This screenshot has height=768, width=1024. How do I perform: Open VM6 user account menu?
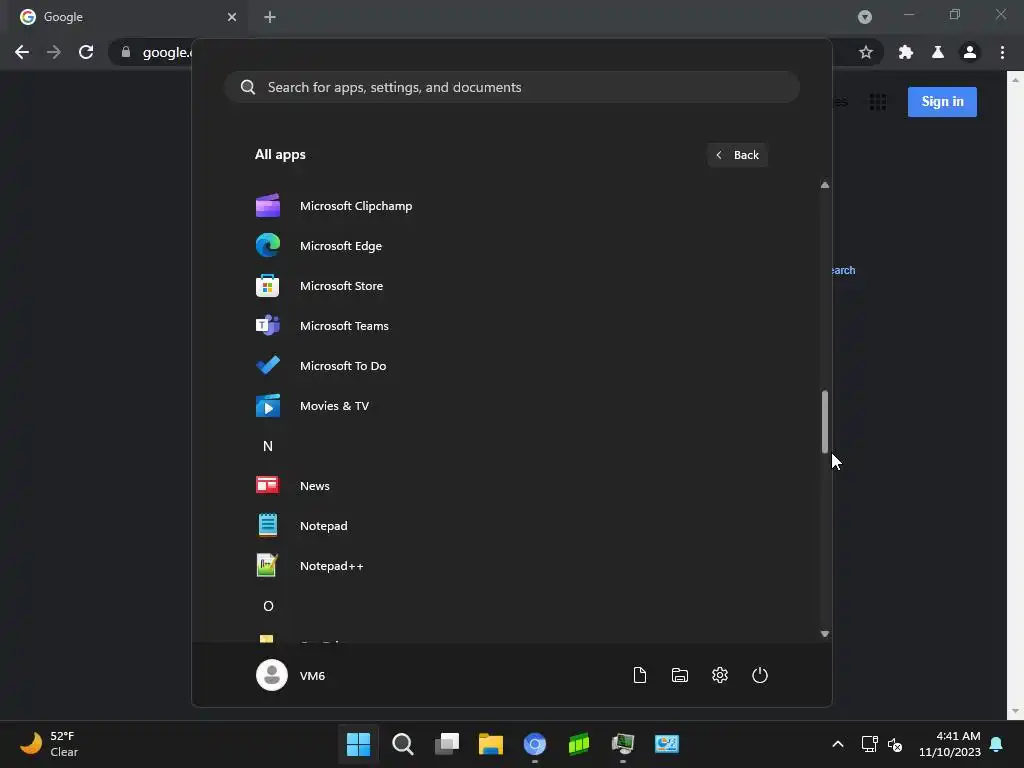click(291, 675)
